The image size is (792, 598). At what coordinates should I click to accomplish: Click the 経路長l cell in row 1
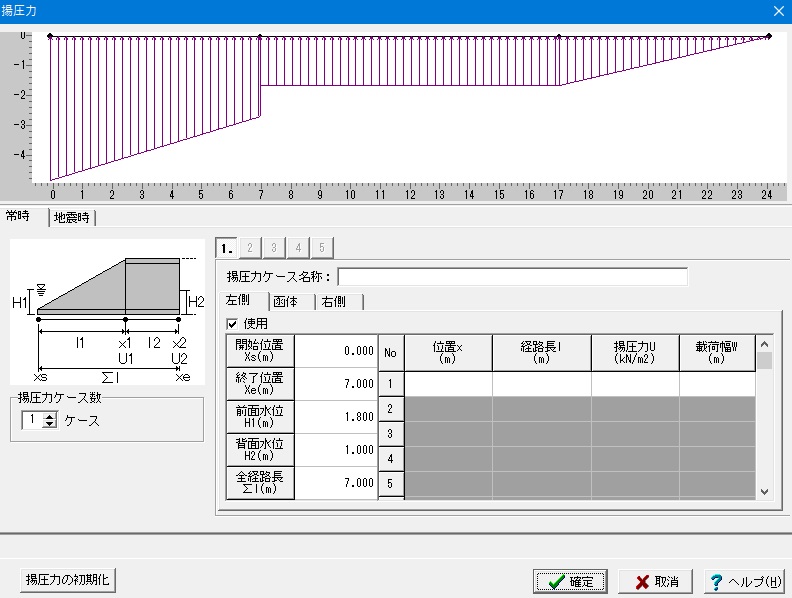click(x=542, y=384)
